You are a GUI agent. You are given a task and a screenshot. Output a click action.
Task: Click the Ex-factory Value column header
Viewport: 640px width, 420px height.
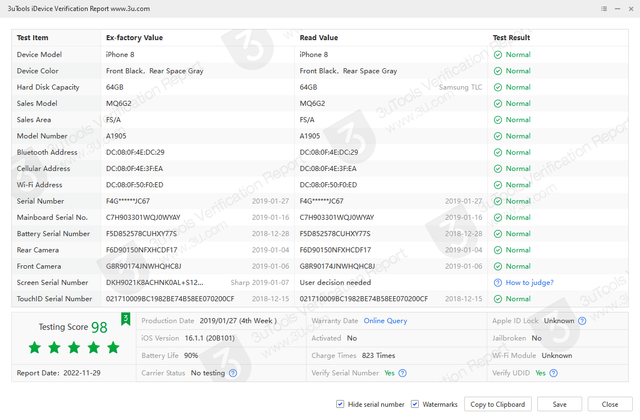134,38
